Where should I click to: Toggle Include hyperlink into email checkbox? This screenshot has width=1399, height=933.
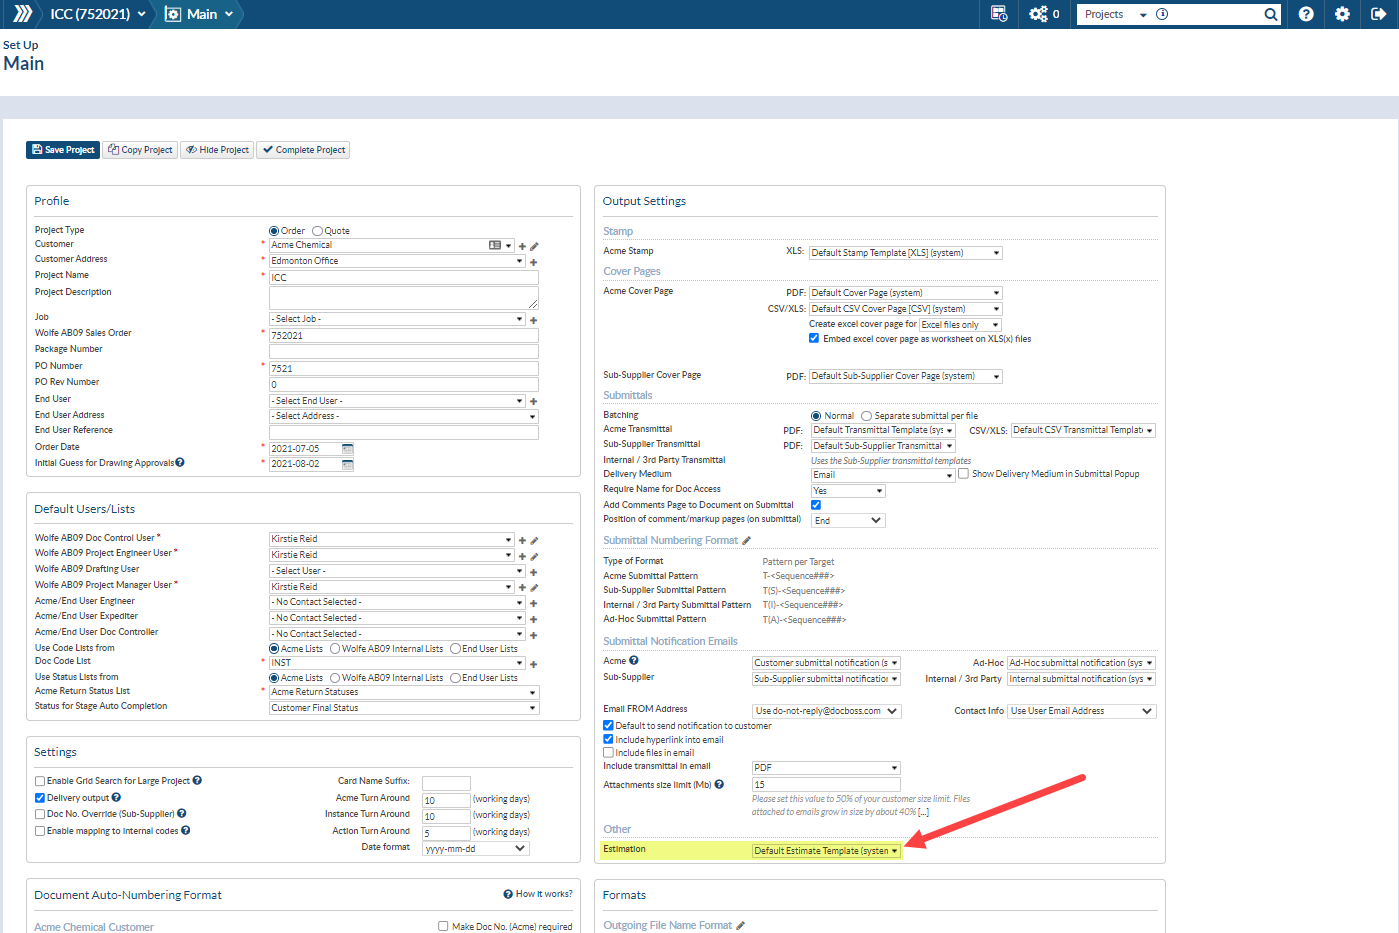pyautogui.click(x=608, y=739)
